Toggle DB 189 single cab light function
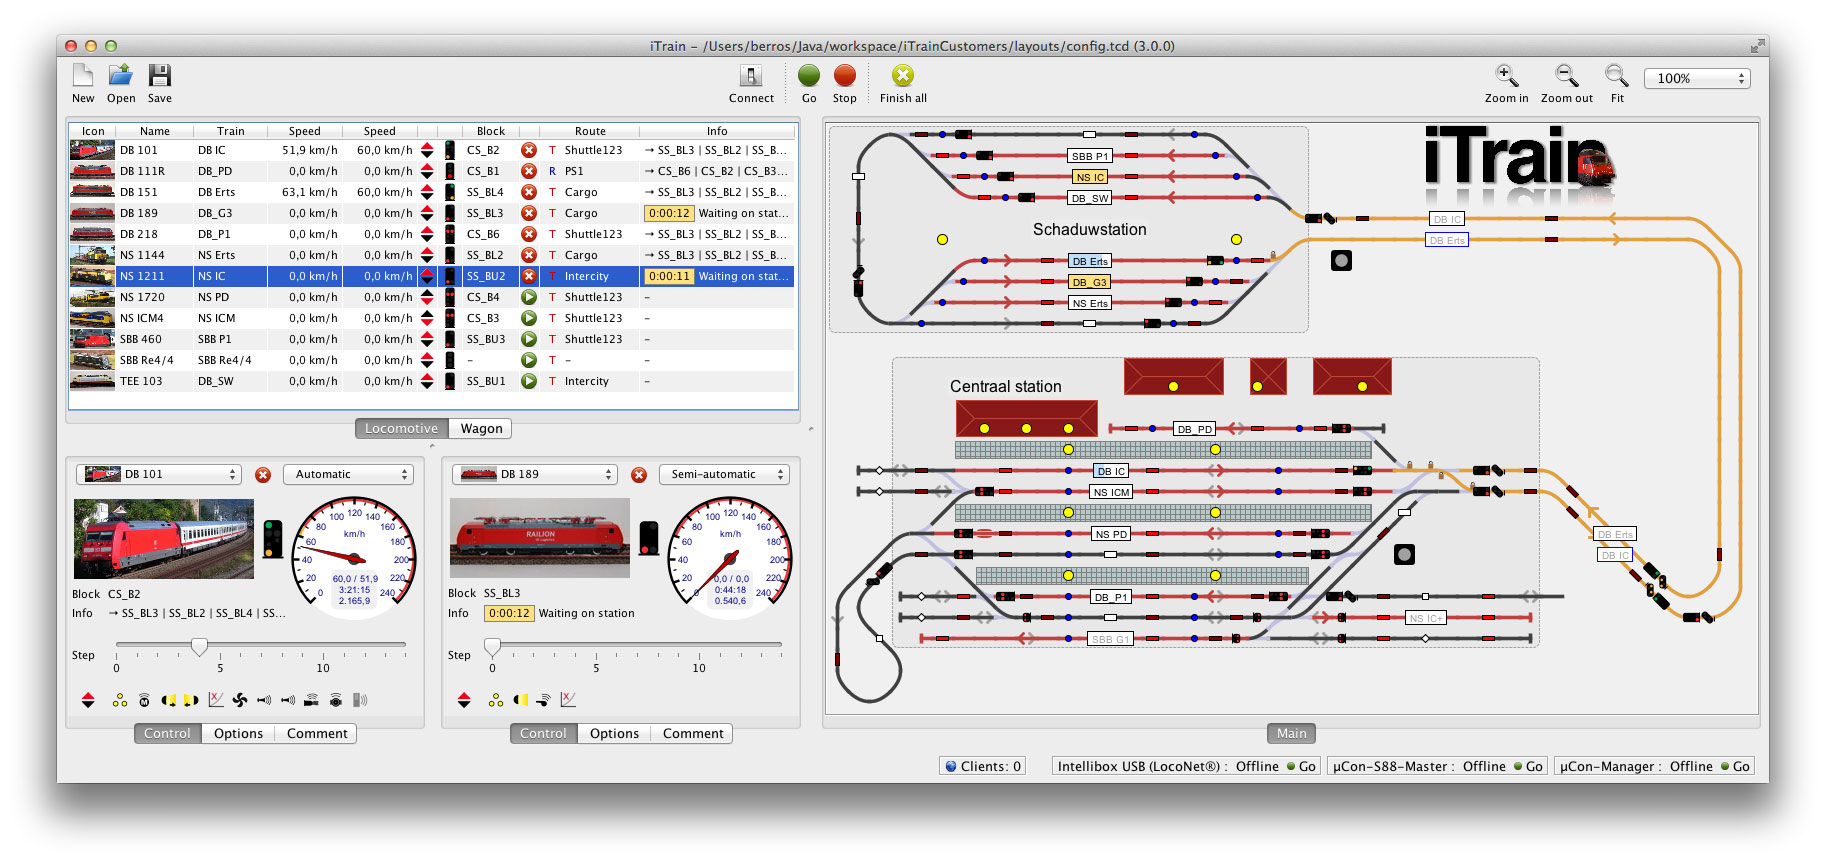 tap(520, 700)
